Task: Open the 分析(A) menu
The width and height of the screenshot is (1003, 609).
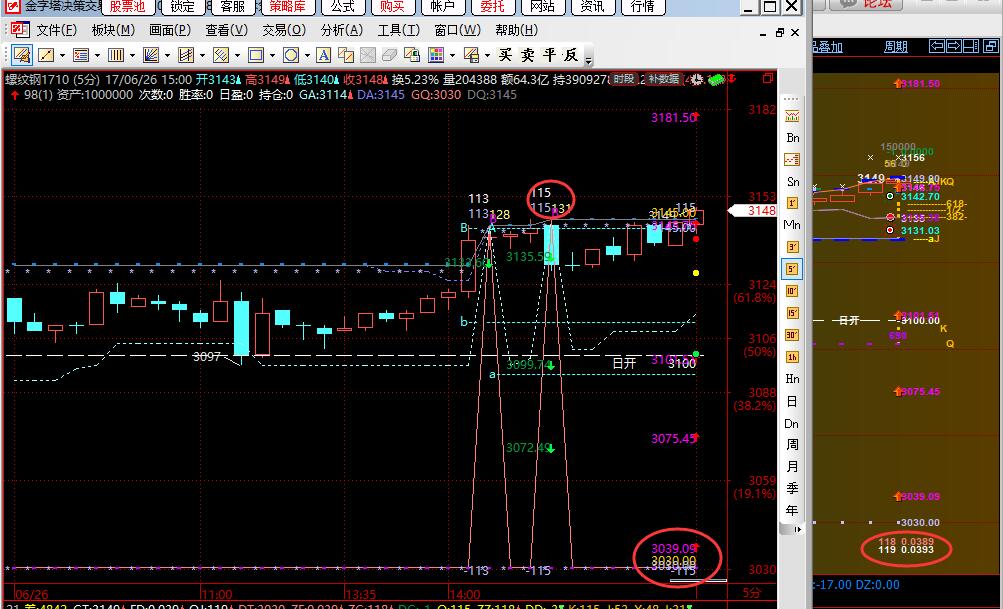Action: click(341, 30)
